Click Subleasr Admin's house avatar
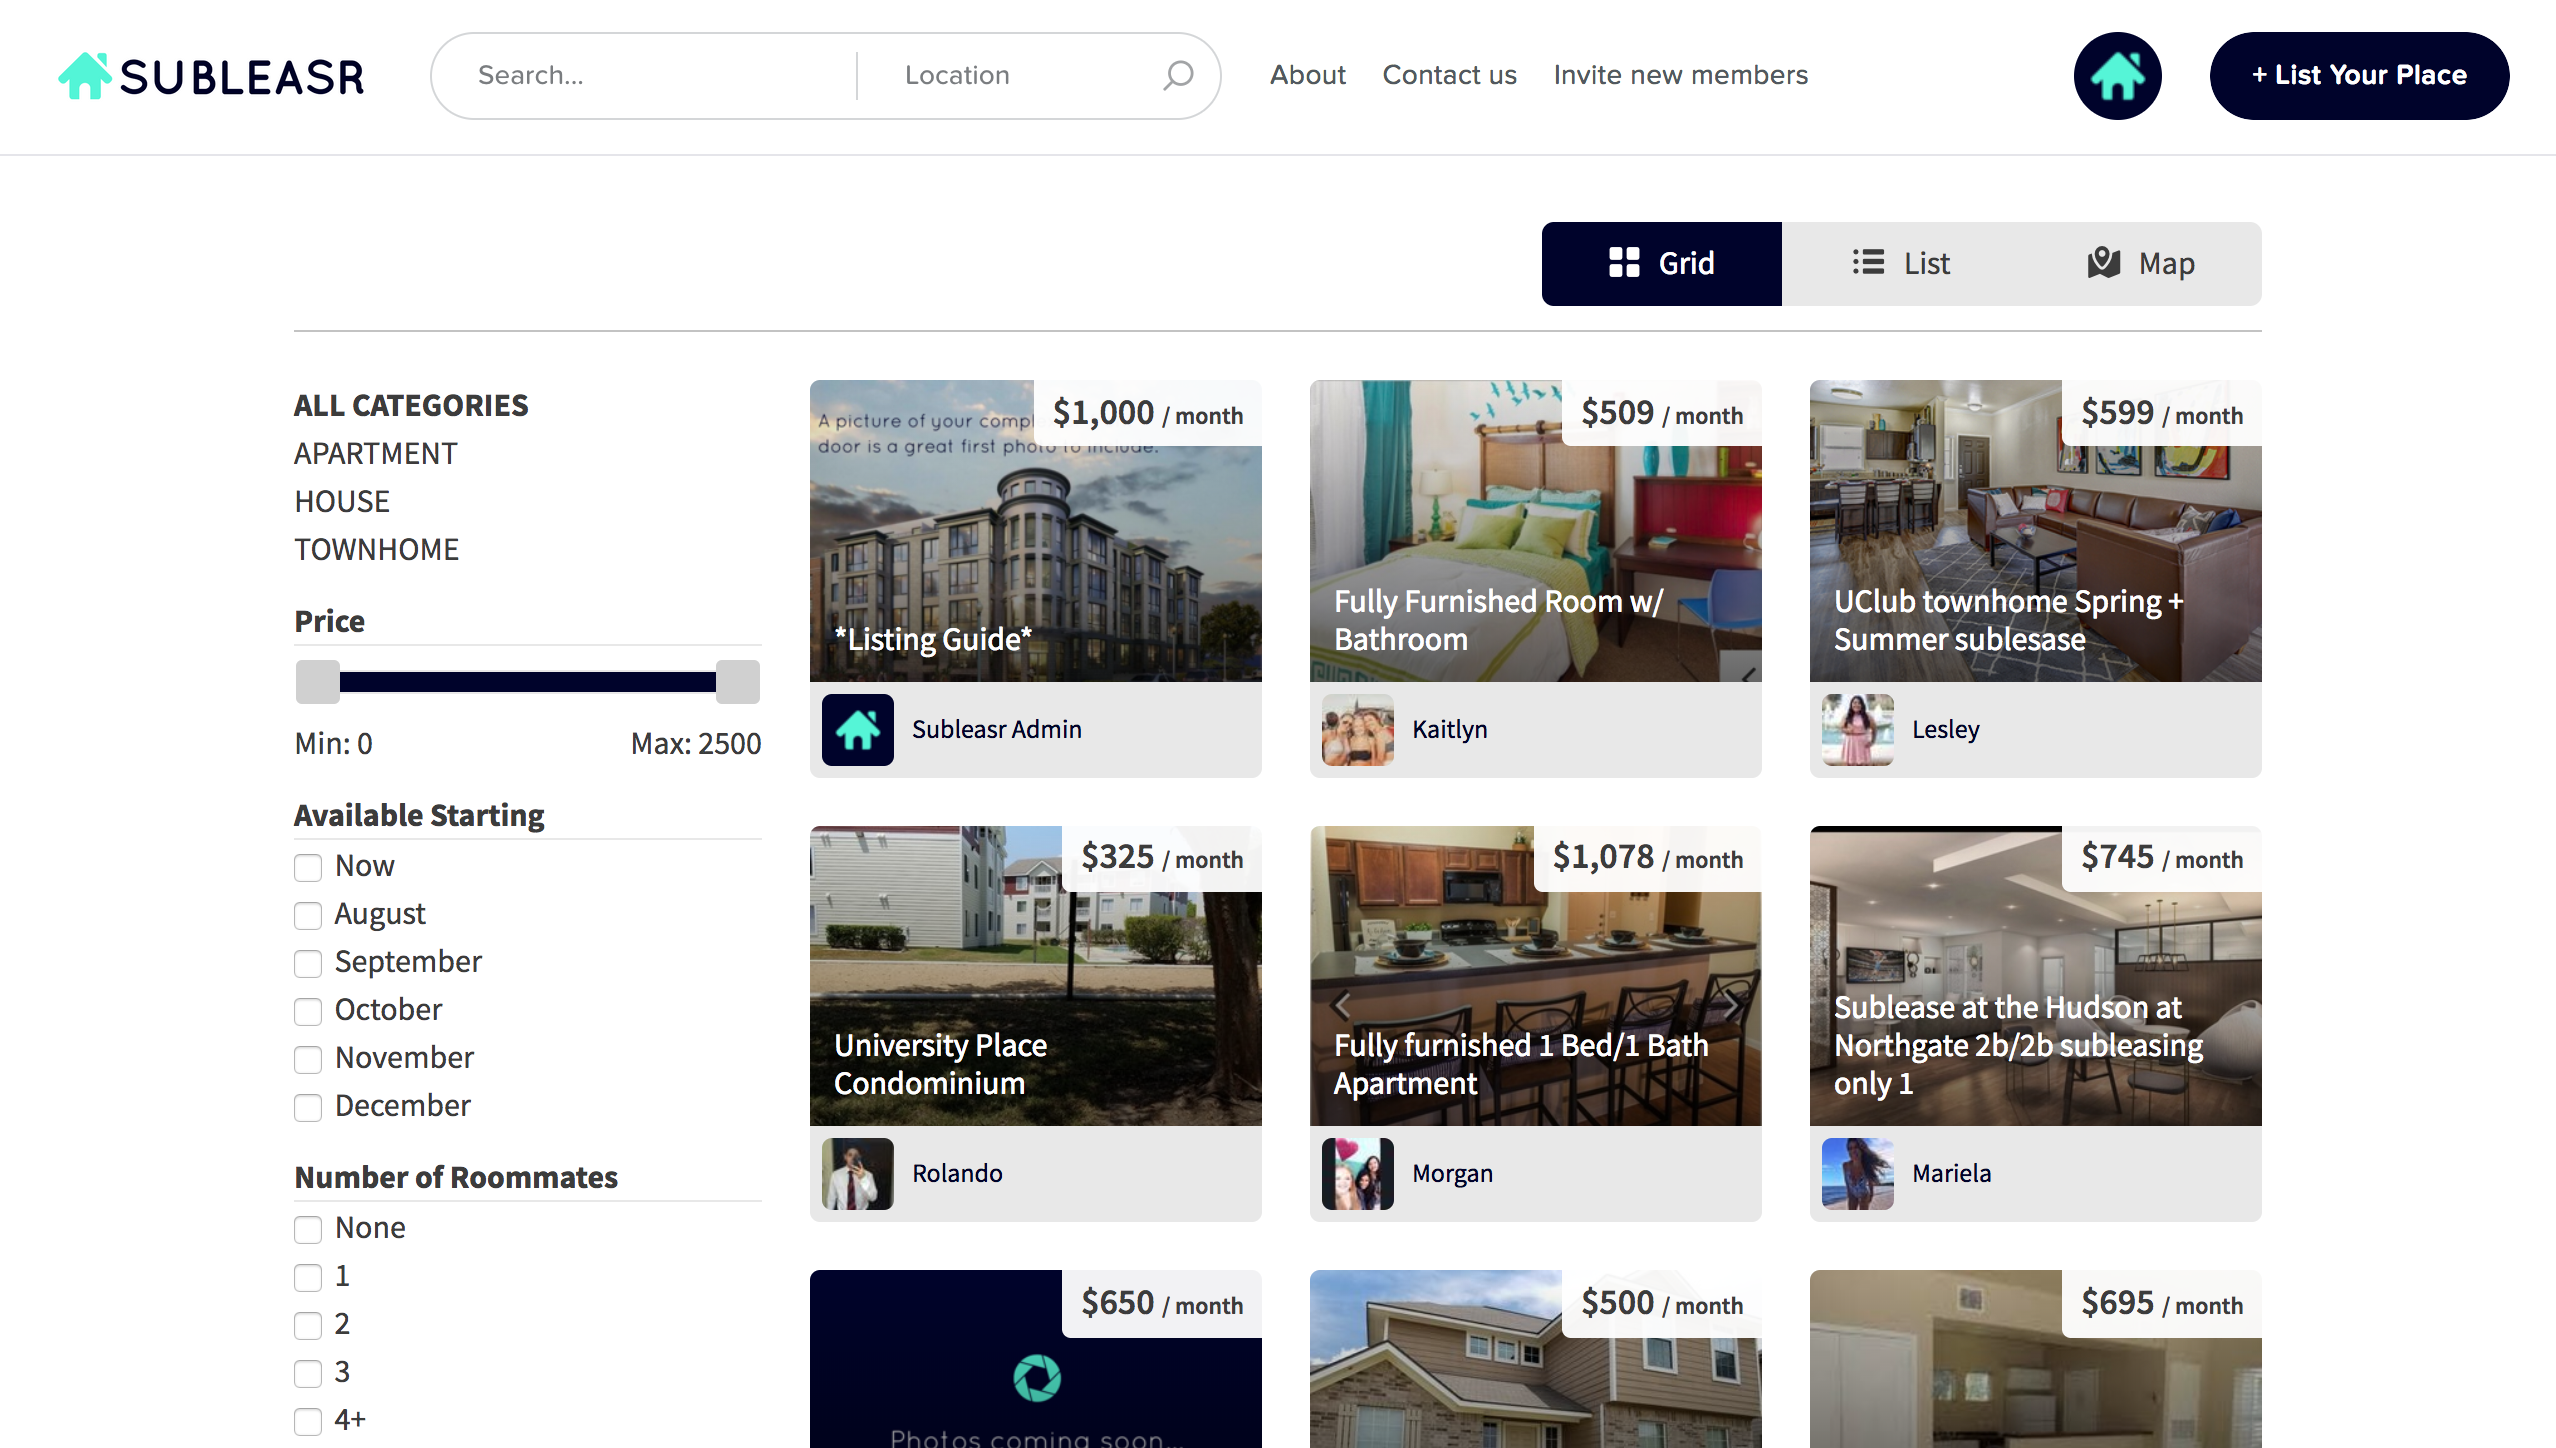2556x1448 pixels. pos(857,730)
